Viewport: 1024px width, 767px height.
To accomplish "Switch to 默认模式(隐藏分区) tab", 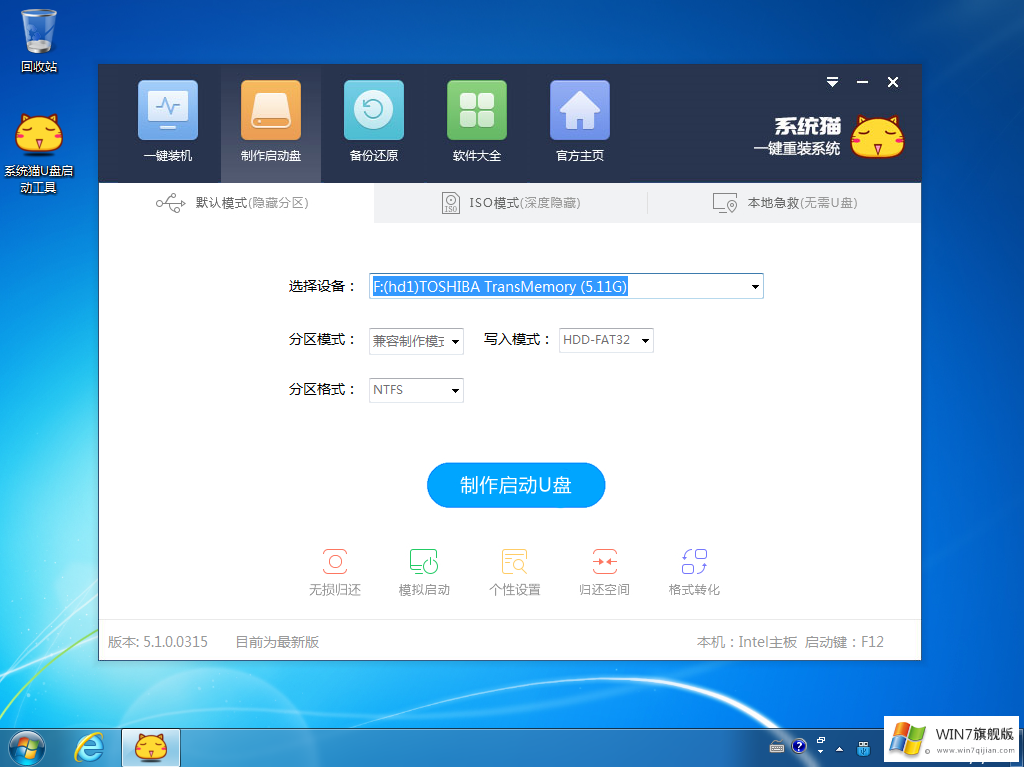I will 236,203.
